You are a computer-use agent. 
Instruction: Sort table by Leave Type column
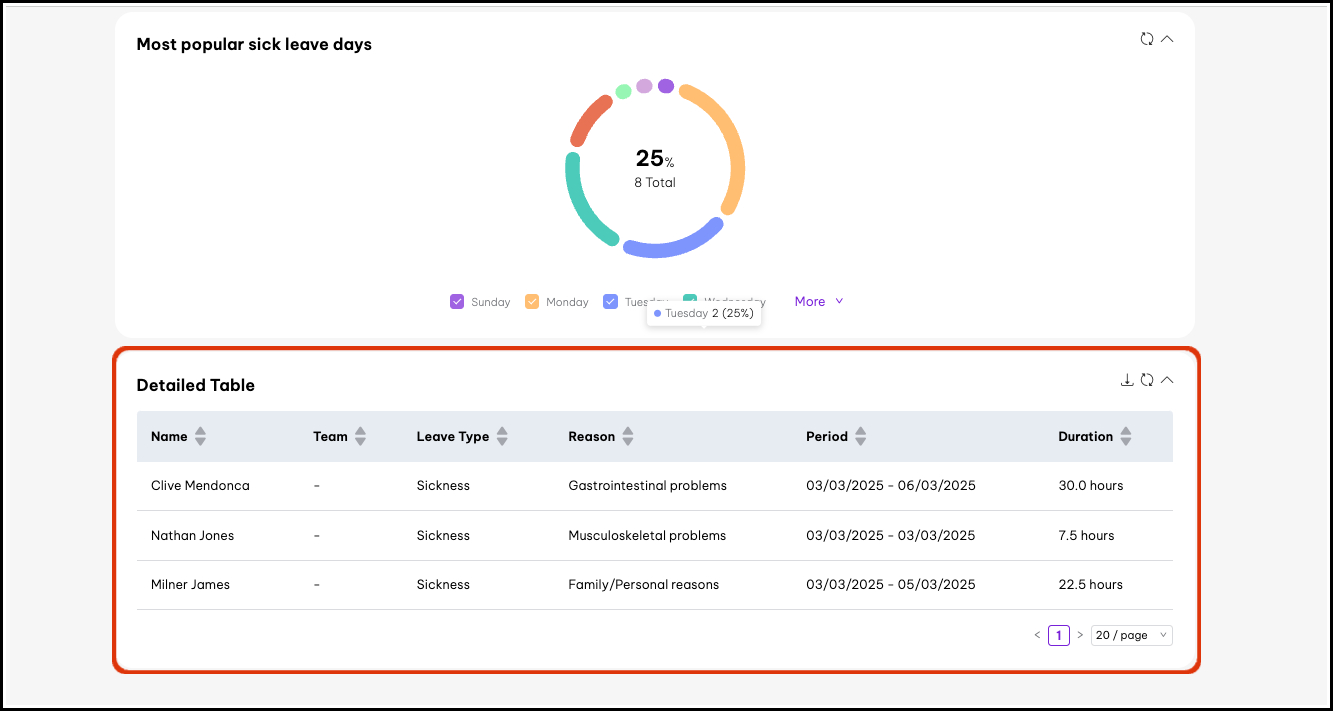(x=502, y=436)
